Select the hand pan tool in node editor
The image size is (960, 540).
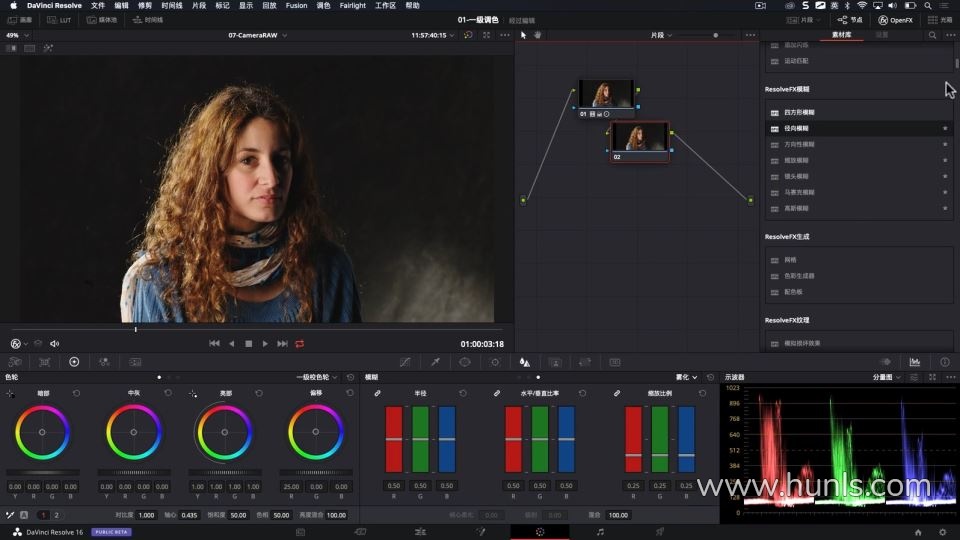coord(538,35)
